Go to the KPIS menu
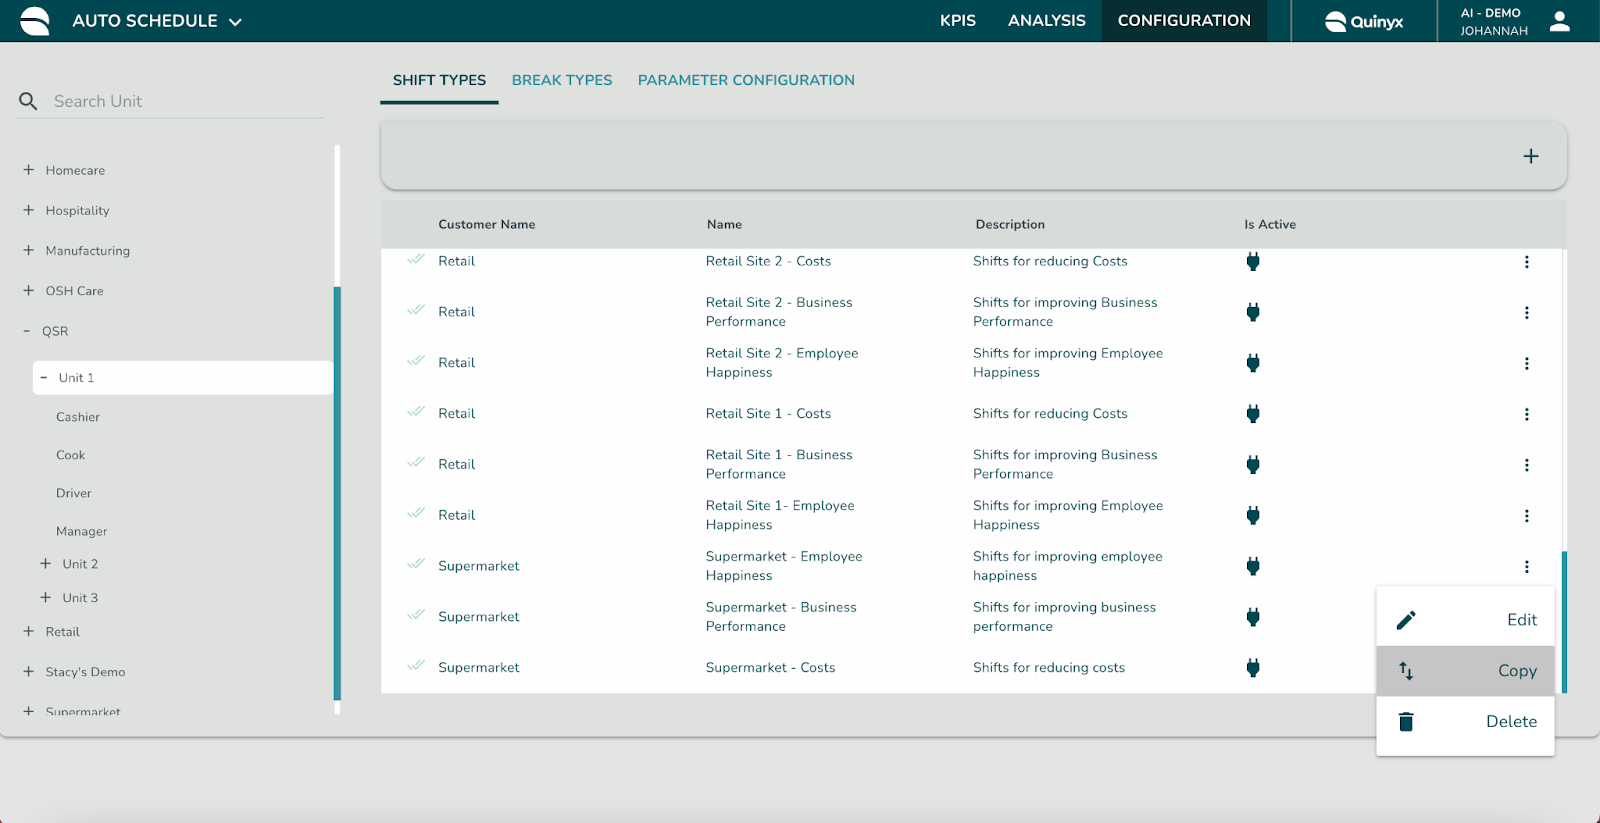This screenshot has width=1600, height=823. (958, 21)
